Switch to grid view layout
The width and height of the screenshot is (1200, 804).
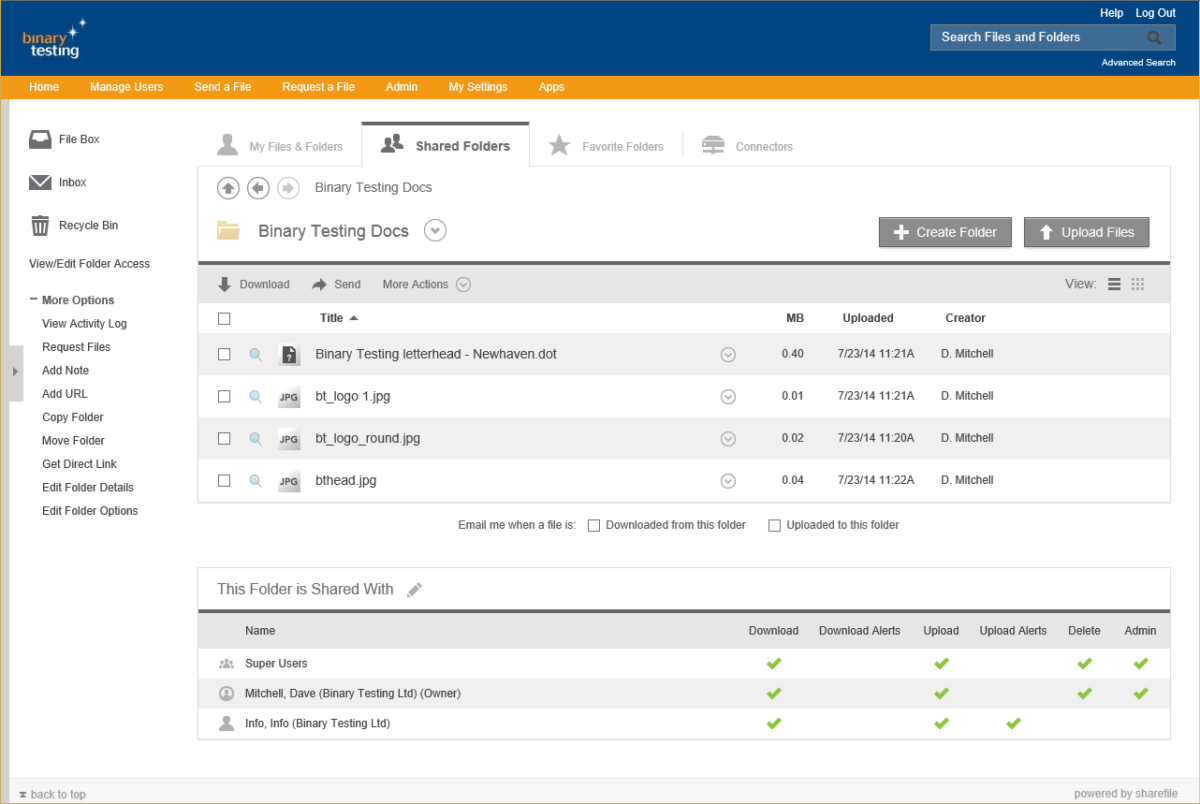1137,284
